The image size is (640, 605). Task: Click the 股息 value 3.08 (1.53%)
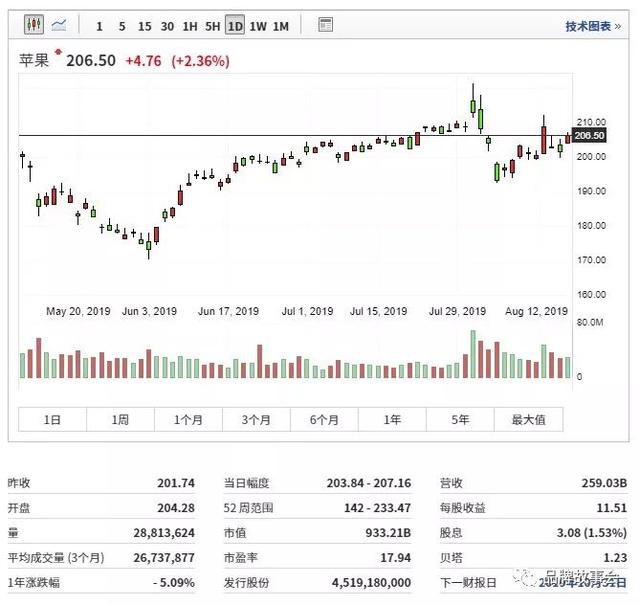coord(592,533)
